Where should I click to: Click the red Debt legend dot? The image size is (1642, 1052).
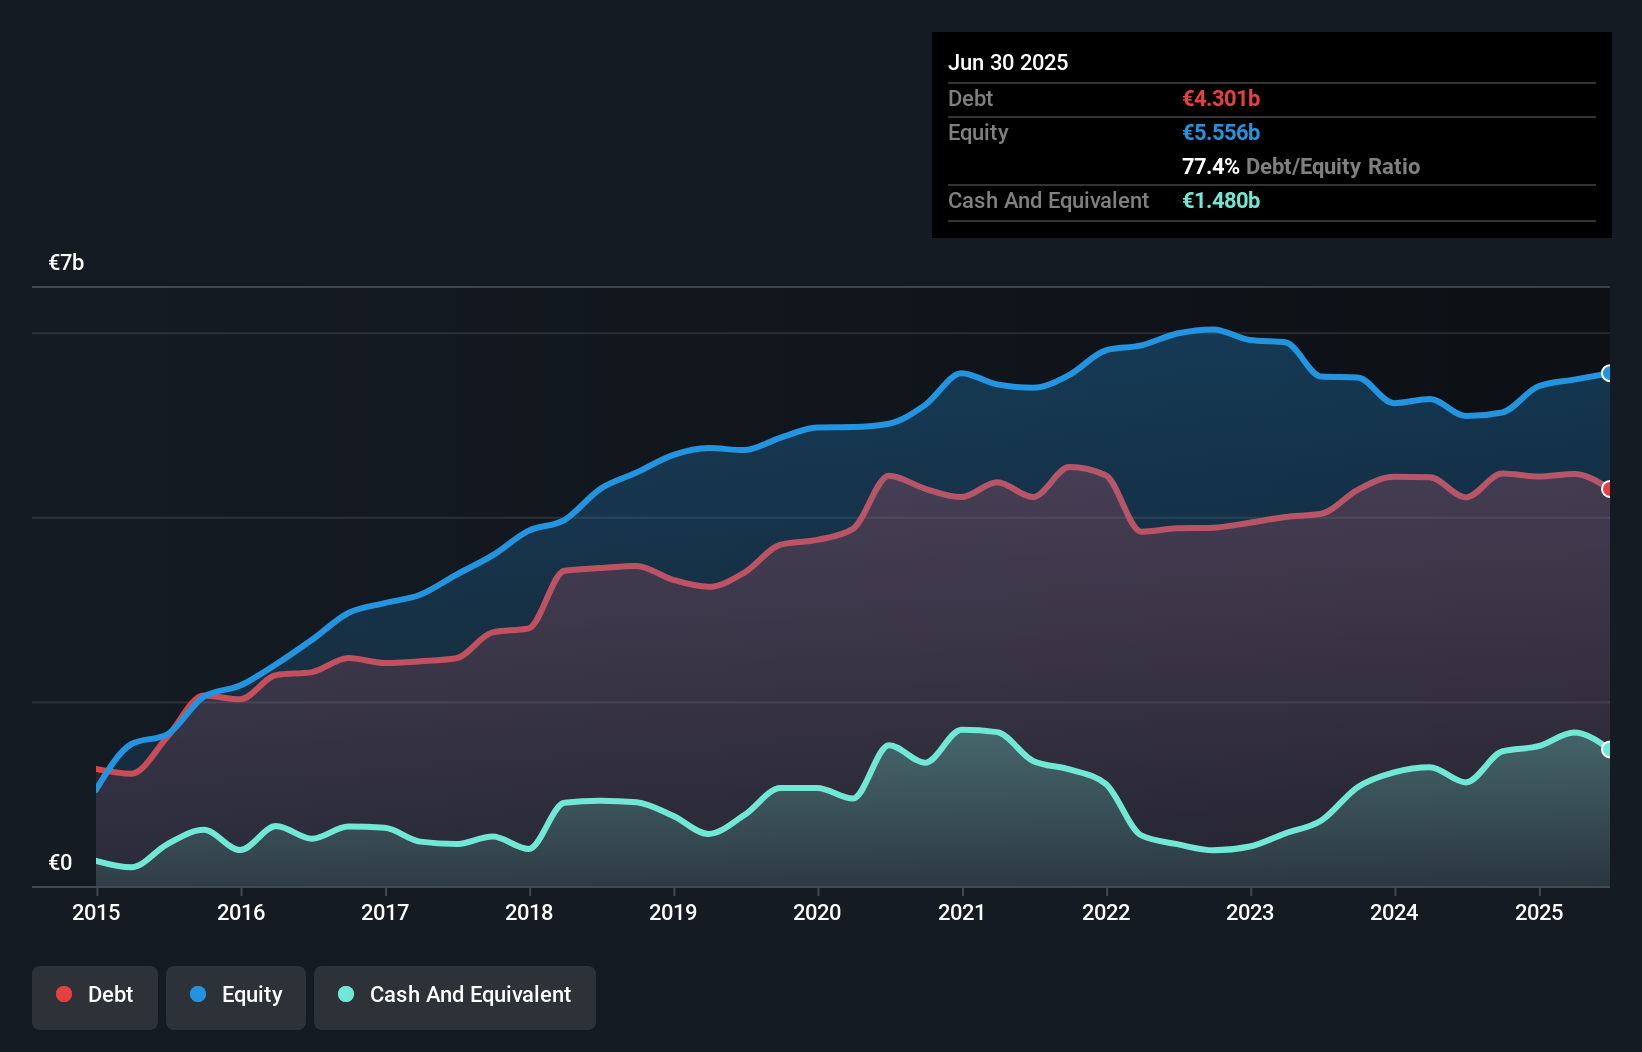(62, 994)
